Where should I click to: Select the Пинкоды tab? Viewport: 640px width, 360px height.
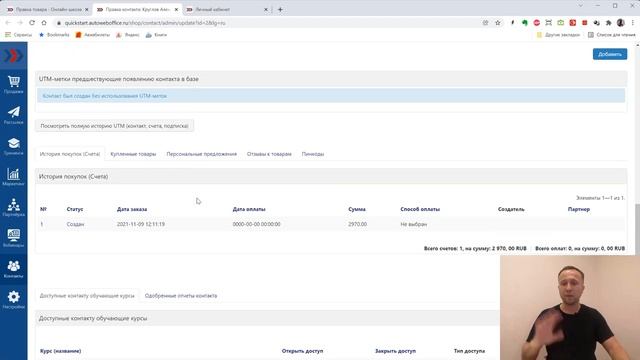pyautogui.click(x=313, y=154)
